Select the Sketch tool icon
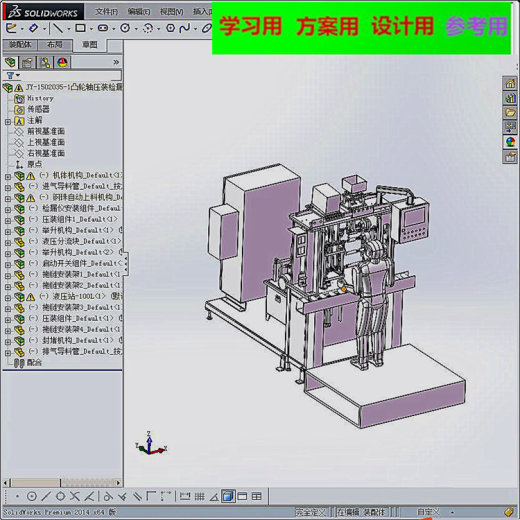Image resolution: width=520 pixels, height=520 pixels. [11, 28]
